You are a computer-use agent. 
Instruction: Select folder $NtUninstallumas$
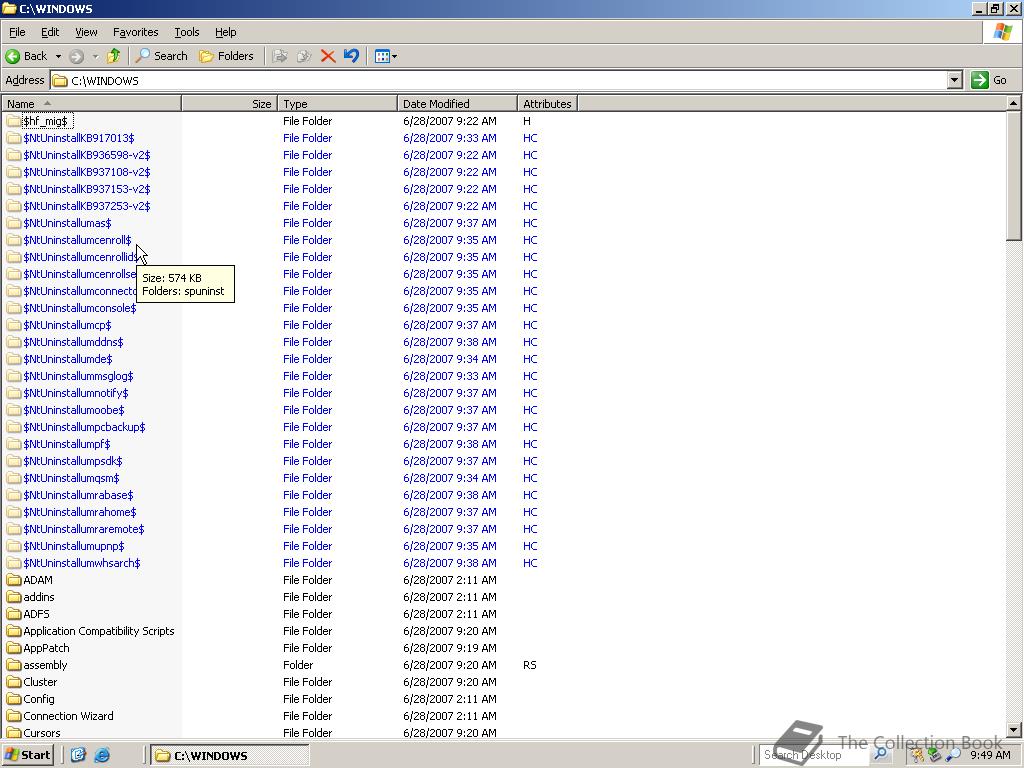click(x=67, y=223)
